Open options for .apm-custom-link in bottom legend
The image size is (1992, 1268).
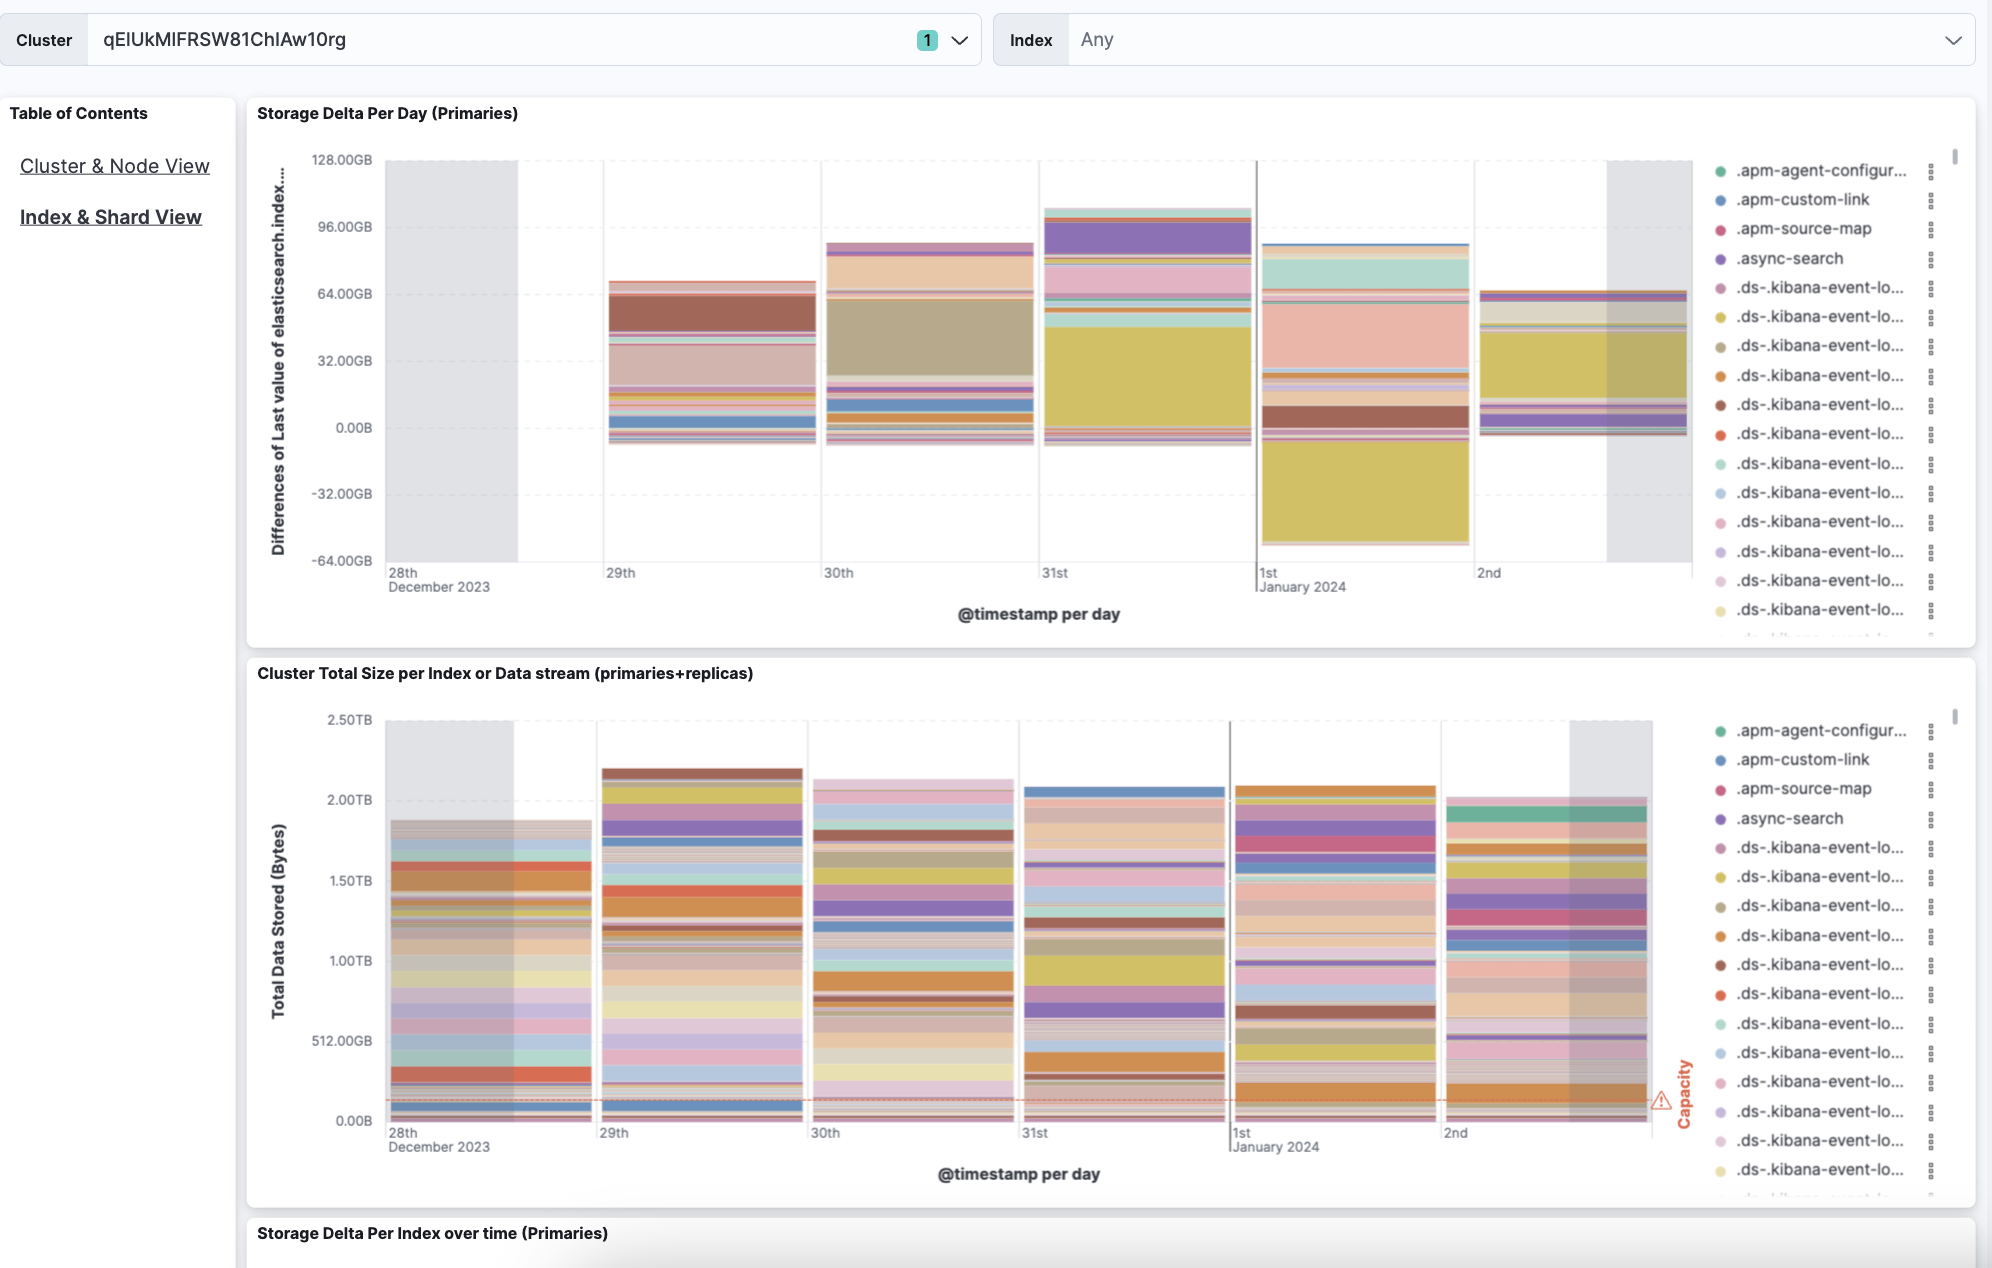[1930, 760]
